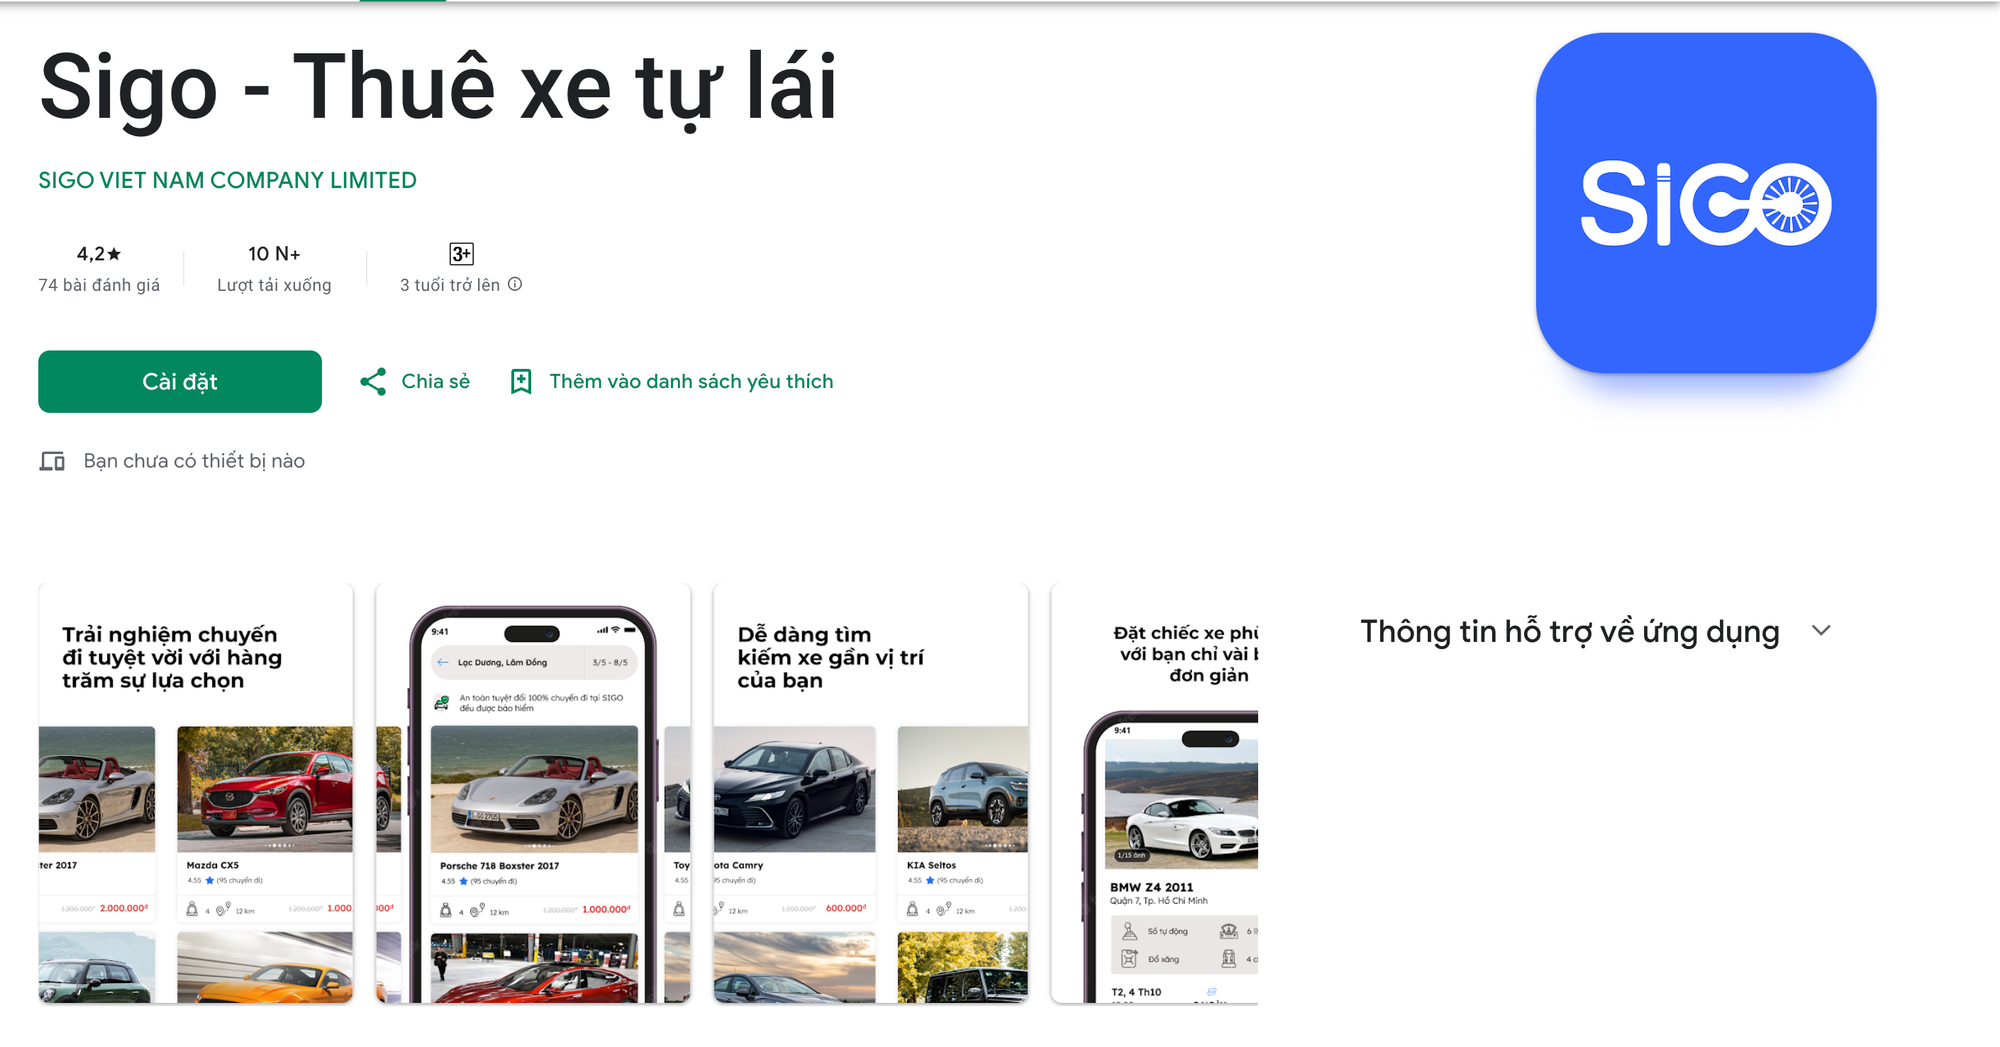Click the device icon next to 'Bạn chưa có thiết bị nào'
This screenshot has height=1047, width=2000.
coord(54,460)
